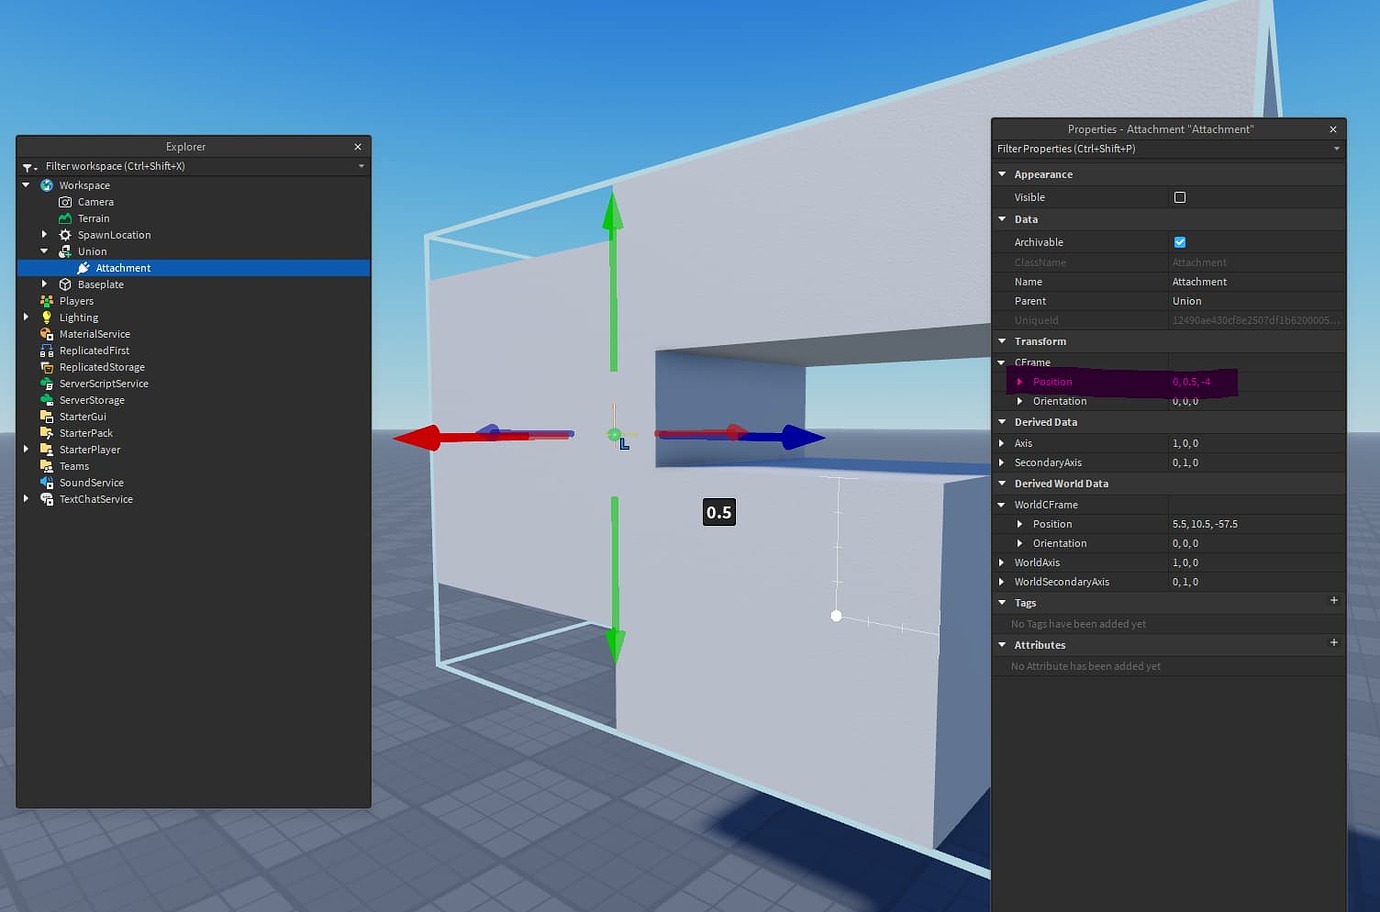Collapse the Appearance properties section
Viewport: 1380px width, 912px height.
[1002, 174]
